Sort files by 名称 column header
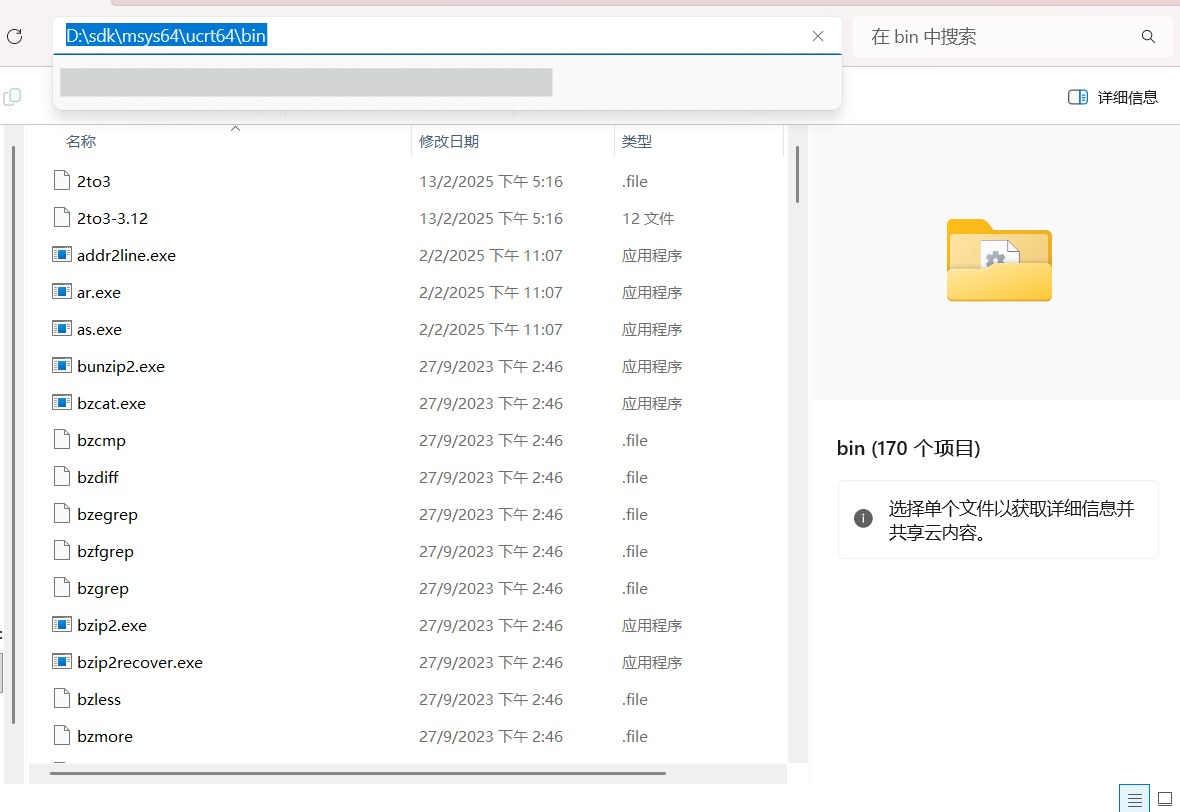 81,142
